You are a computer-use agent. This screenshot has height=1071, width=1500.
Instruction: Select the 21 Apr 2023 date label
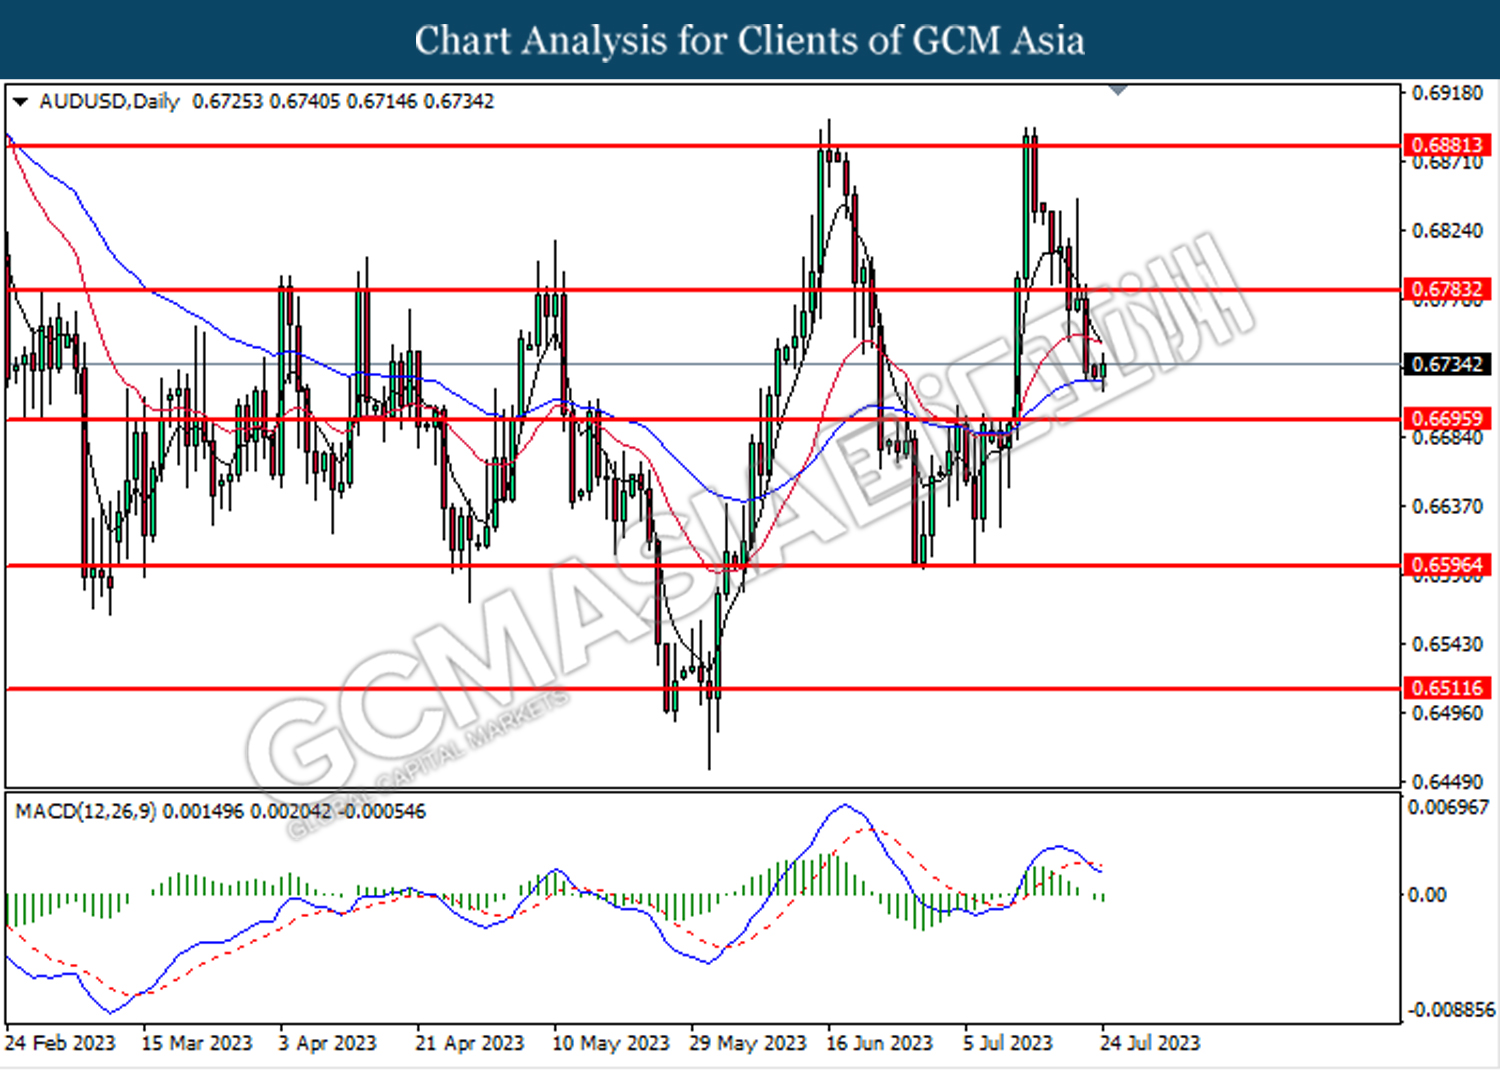tap(470, 1043)
